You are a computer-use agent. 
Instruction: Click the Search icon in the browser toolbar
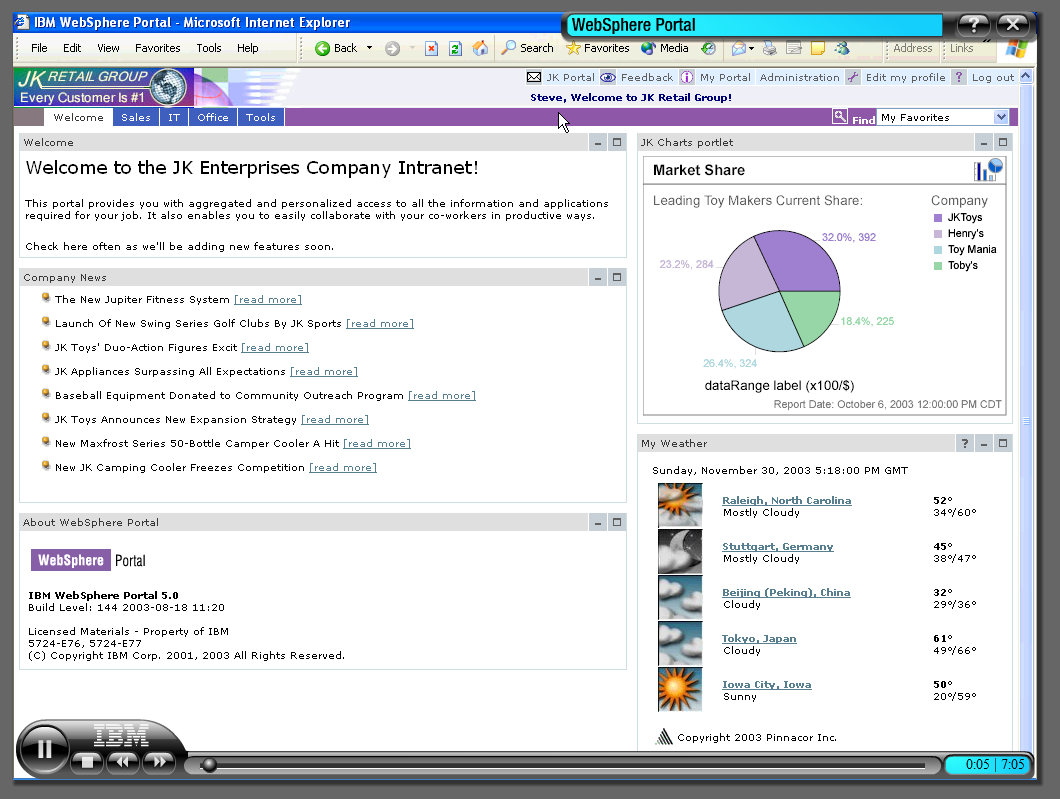coord(508,47)
